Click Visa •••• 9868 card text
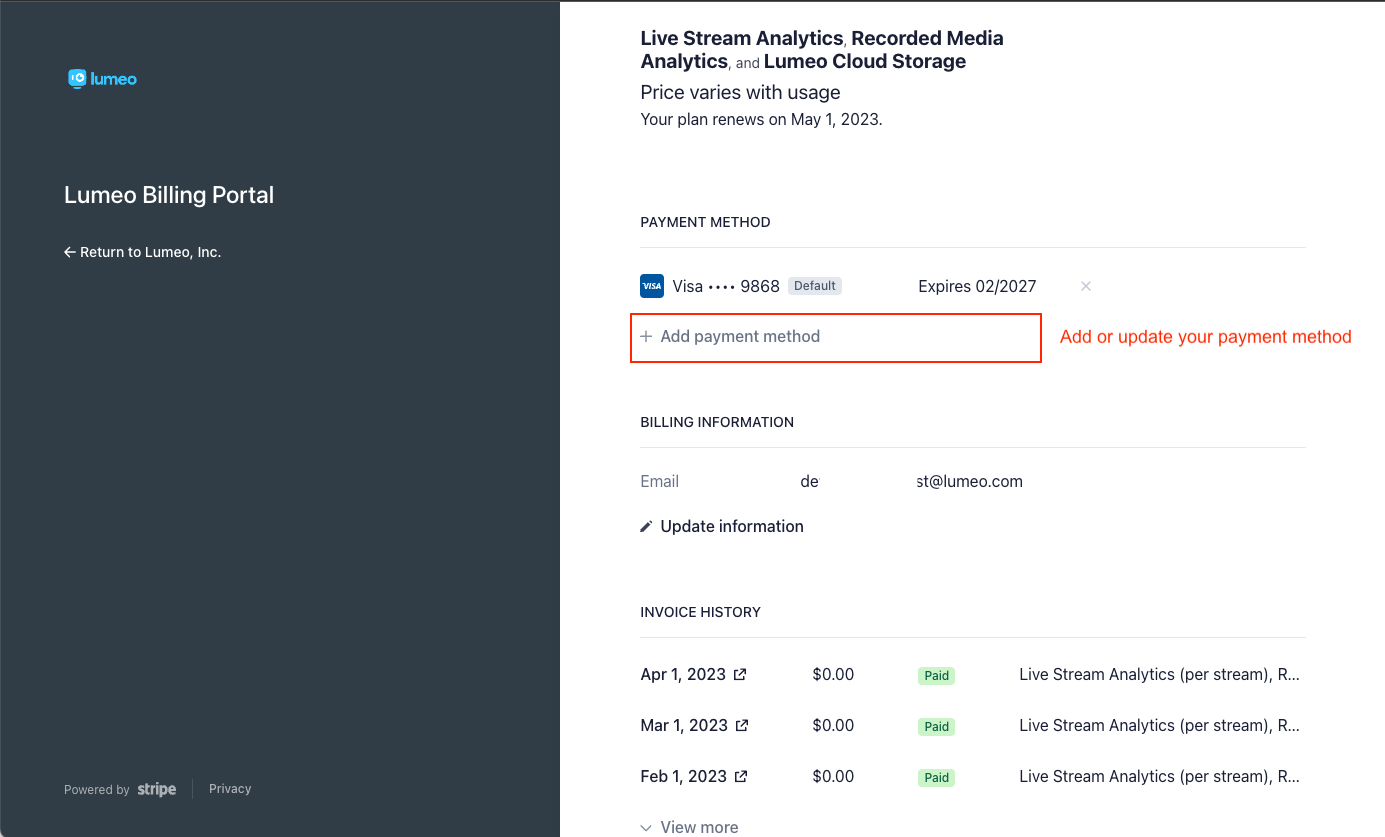 coord(726,286)
